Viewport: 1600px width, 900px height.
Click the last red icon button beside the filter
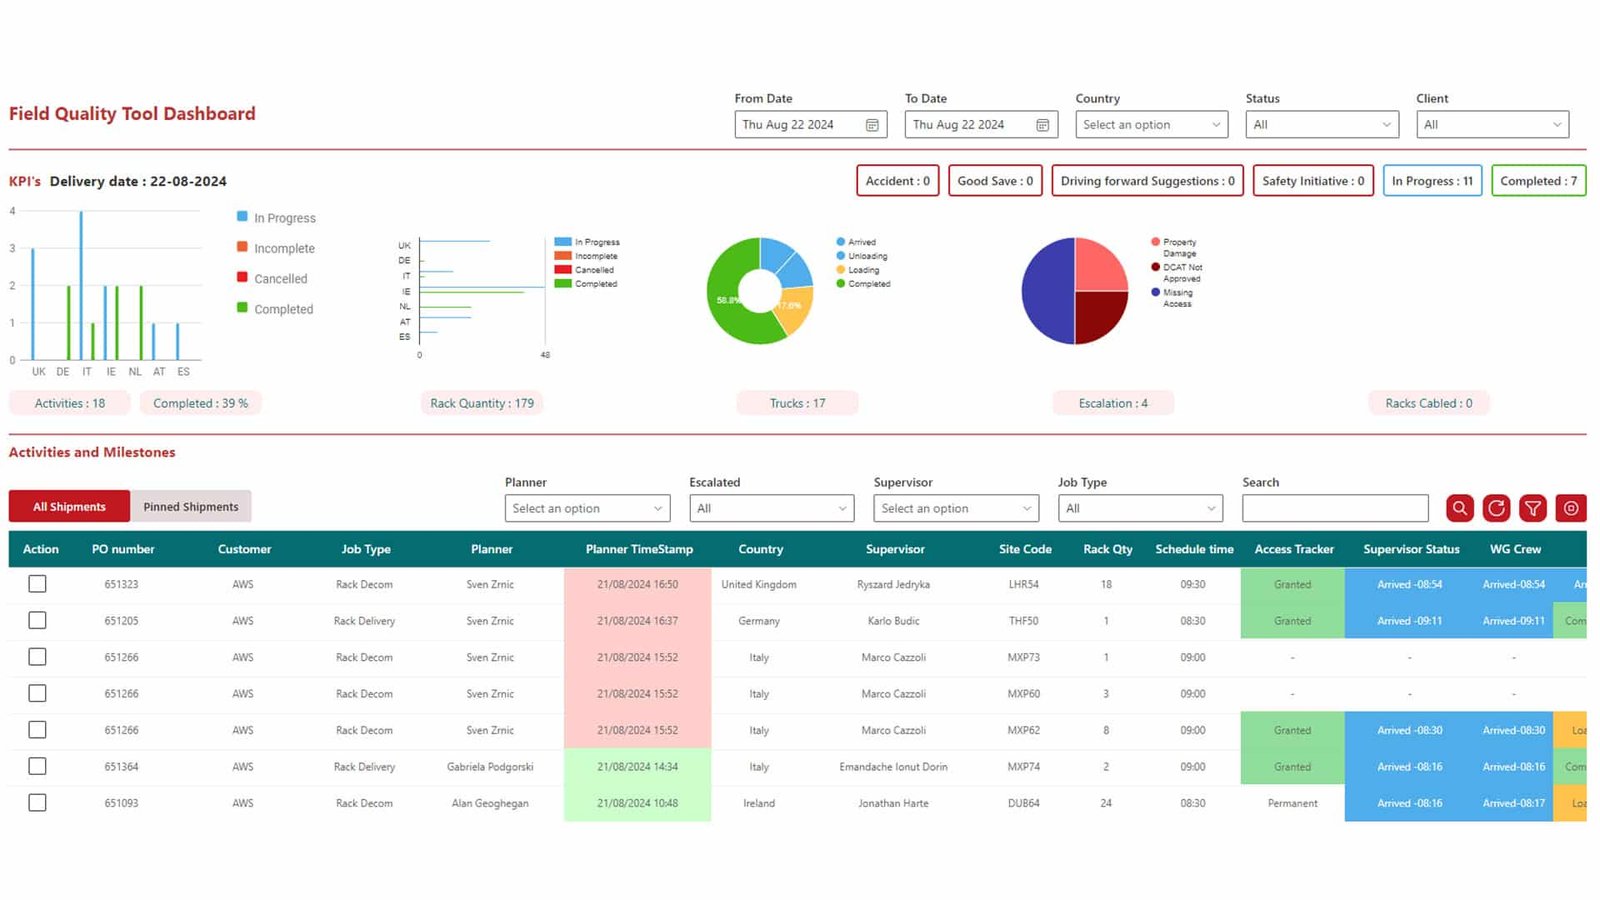pos(1571,508)
